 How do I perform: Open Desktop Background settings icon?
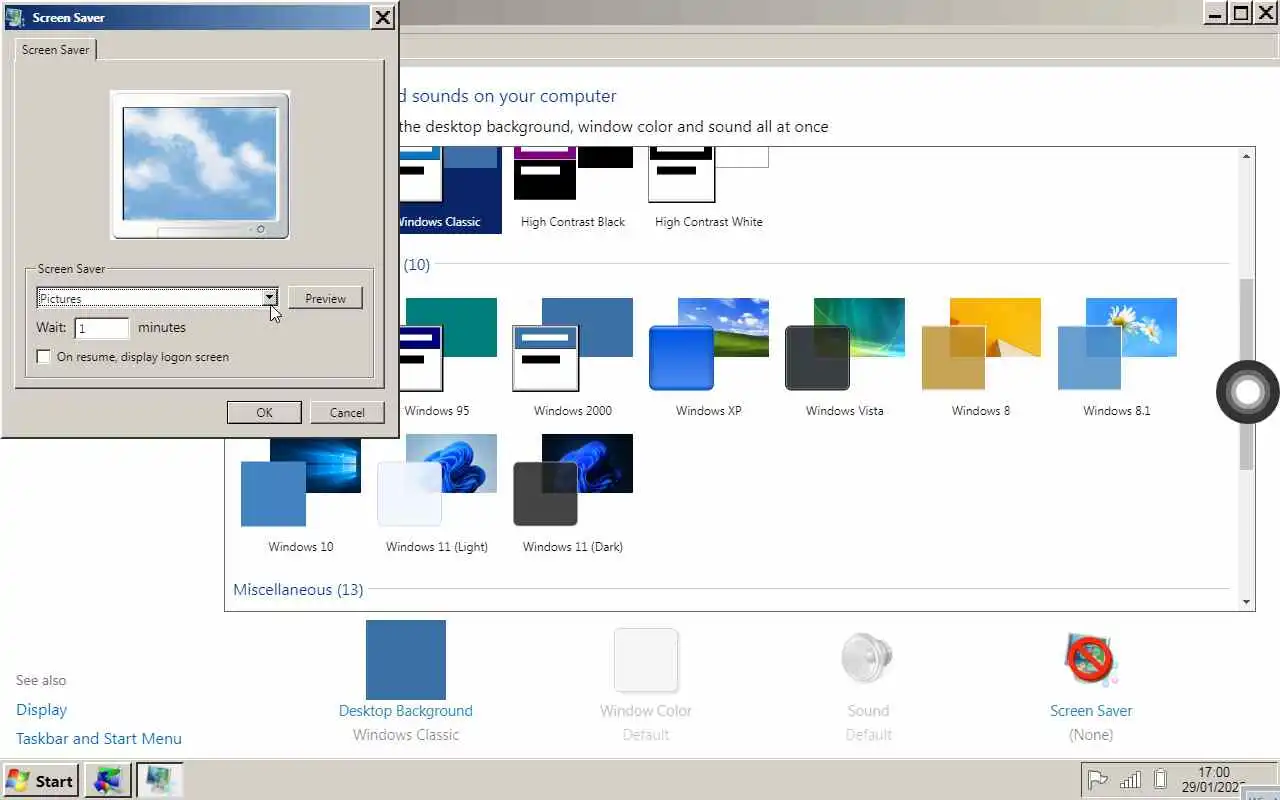click(x=405, y=660)
